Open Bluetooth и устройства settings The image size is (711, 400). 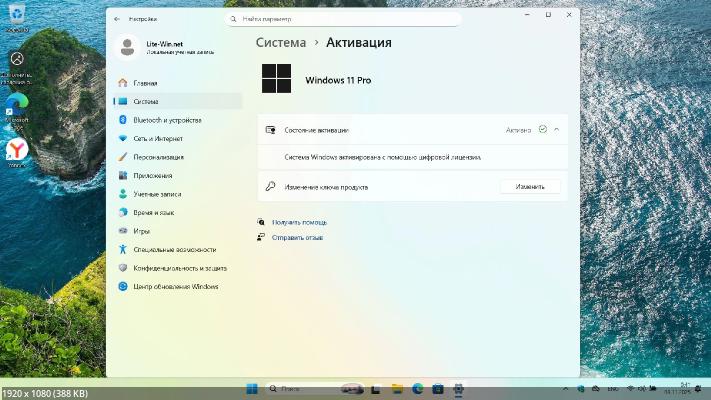coord(165,120)
